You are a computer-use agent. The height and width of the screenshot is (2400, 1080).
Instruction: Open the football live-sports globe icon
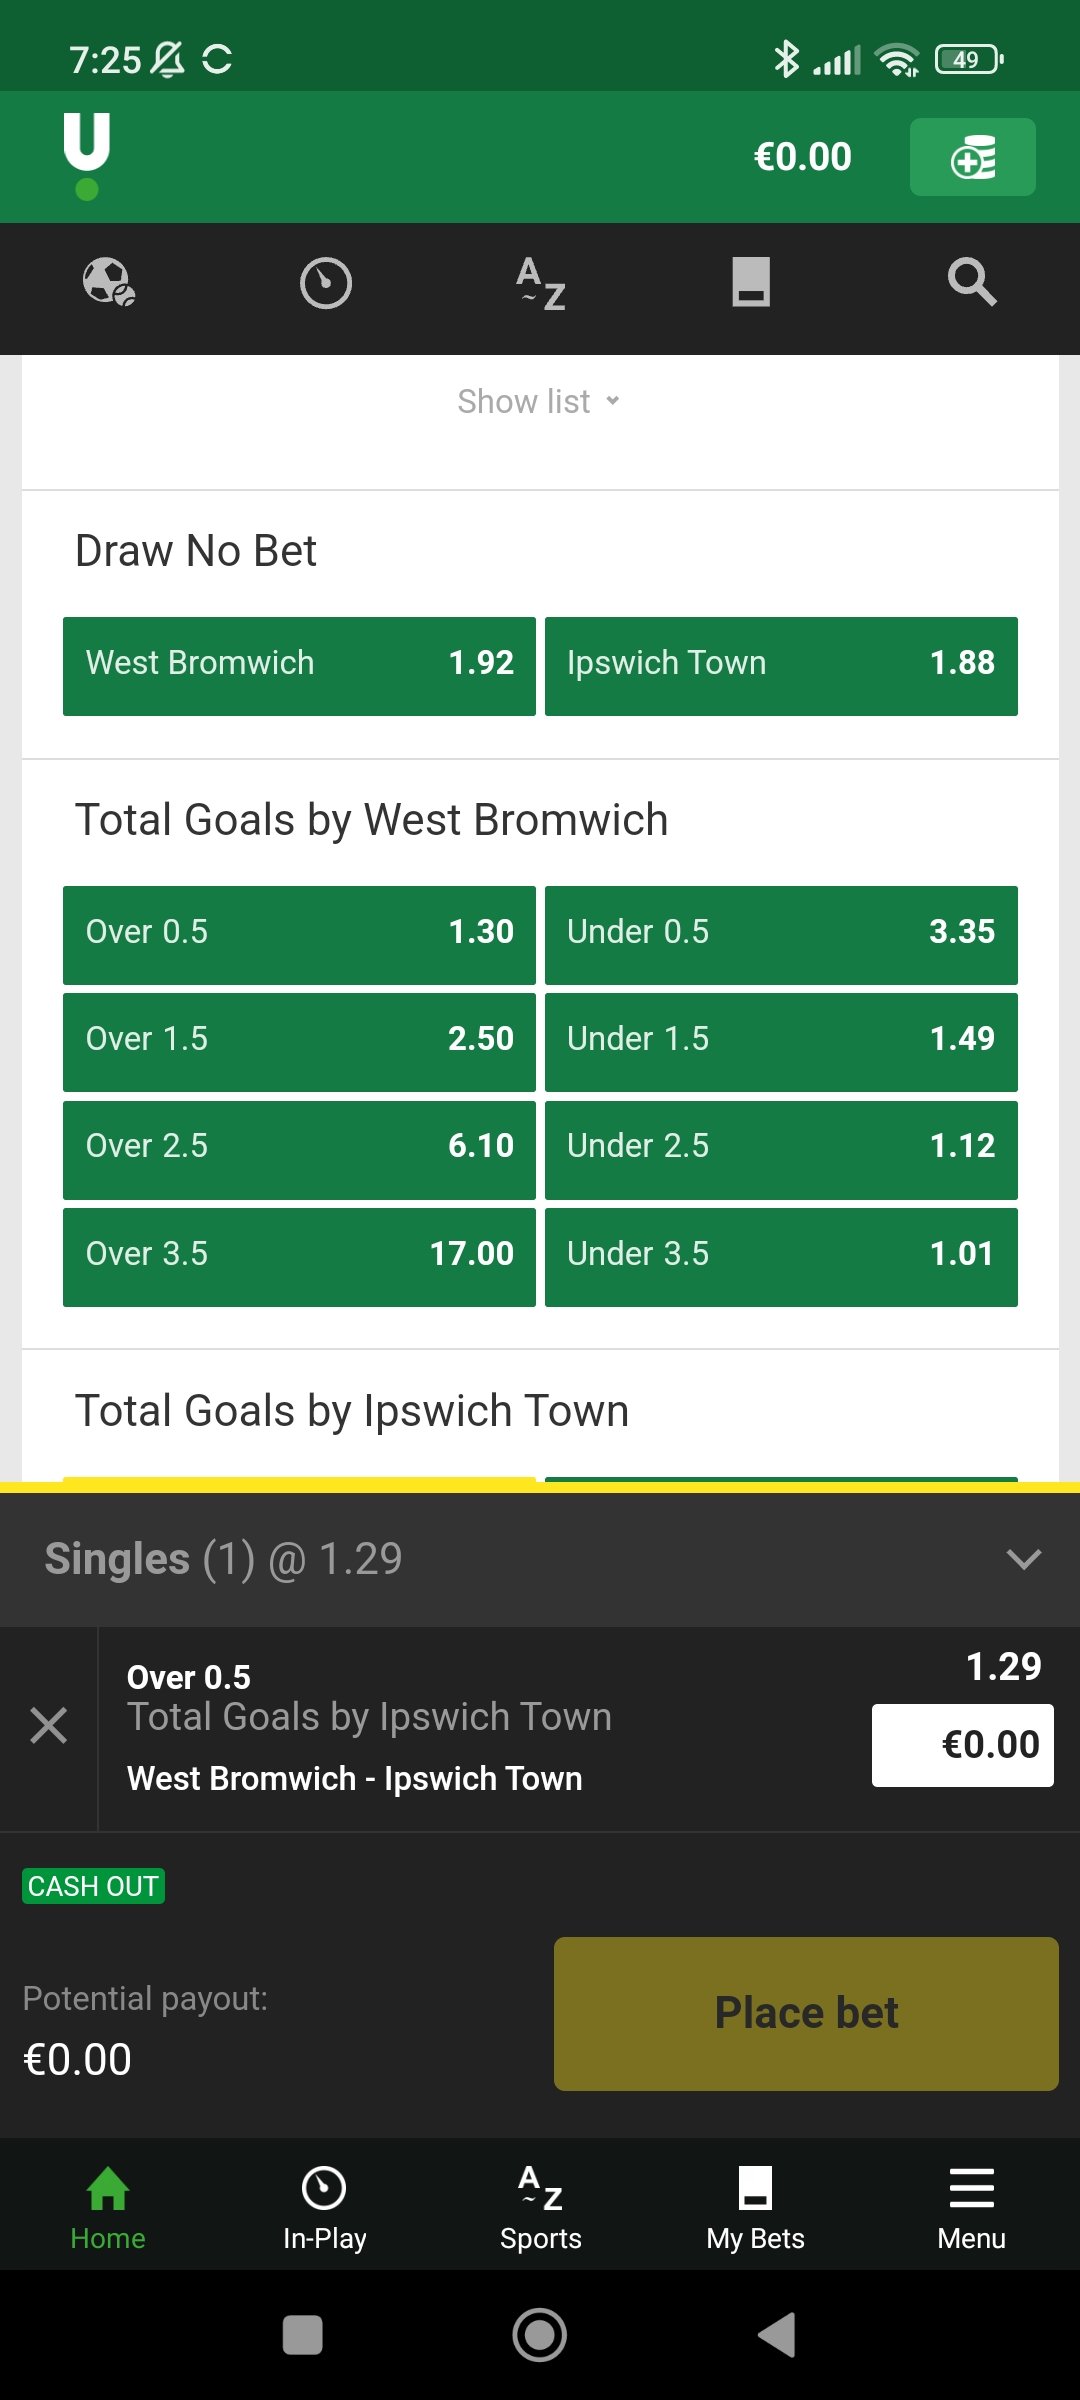coord(109,282)
